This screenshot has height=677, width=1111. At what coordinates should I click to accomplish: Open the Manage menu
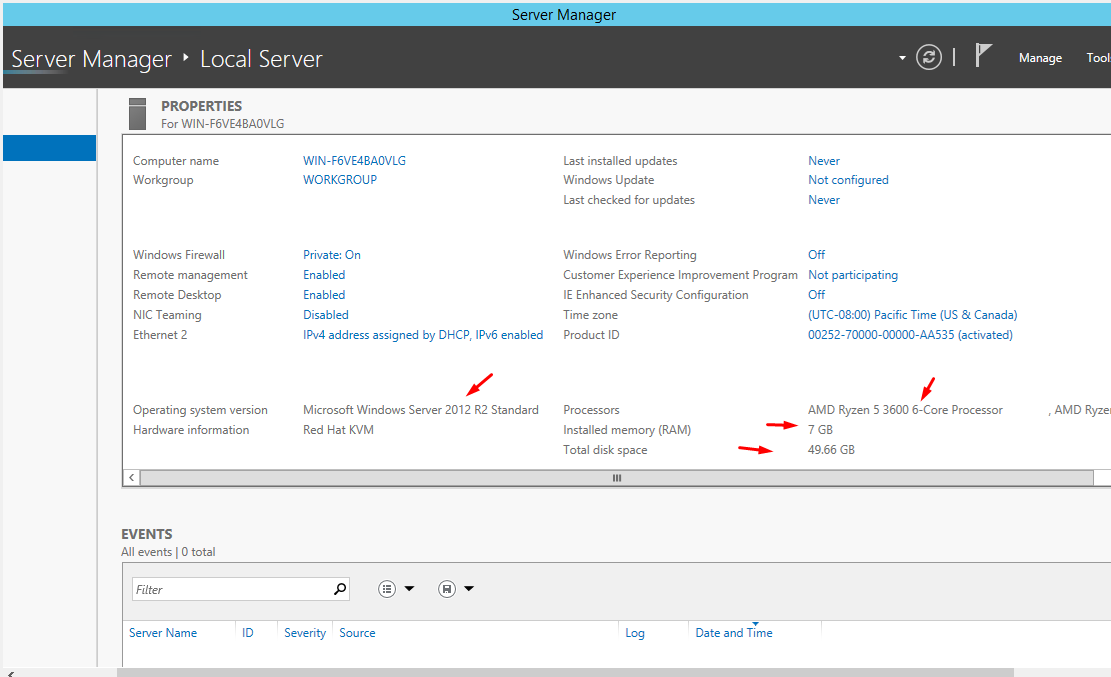[x=1040, y=57]
